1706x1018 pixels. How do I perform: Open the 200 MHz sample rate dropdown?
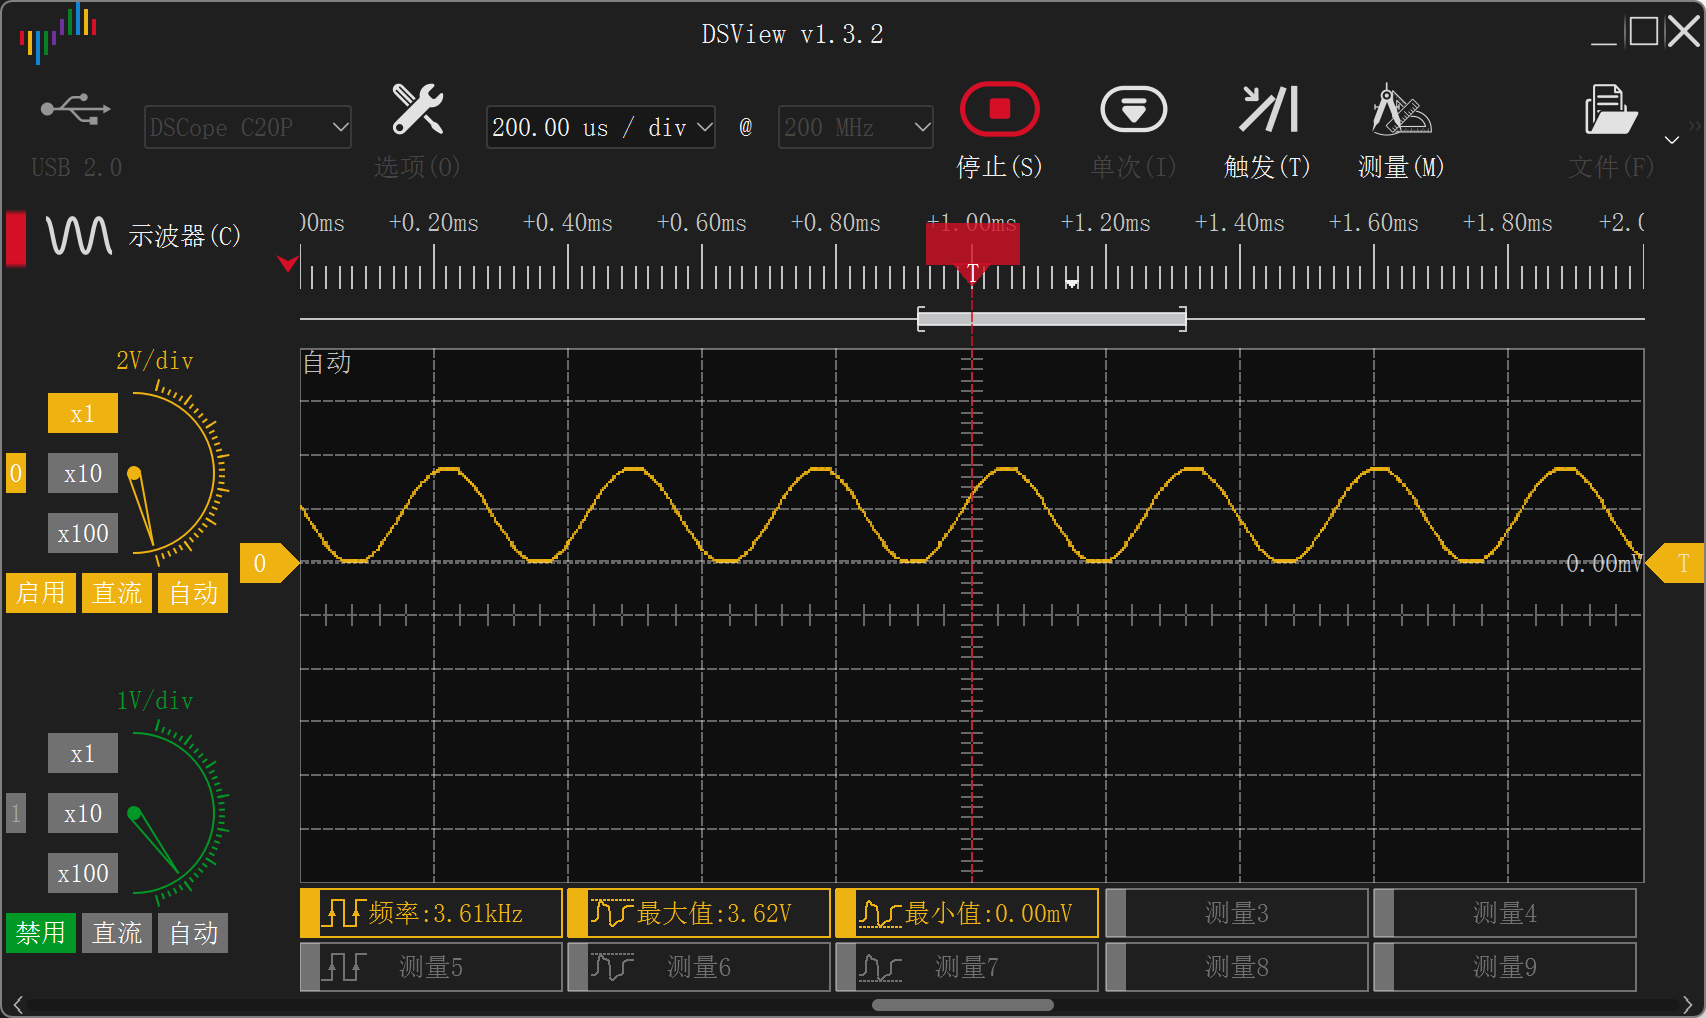tap(856, 127)
